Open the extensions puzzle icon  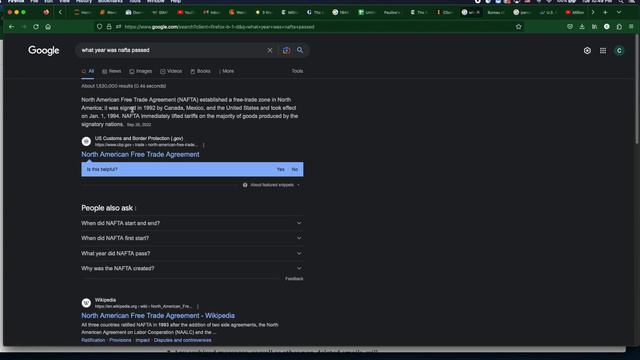(619, 27)
